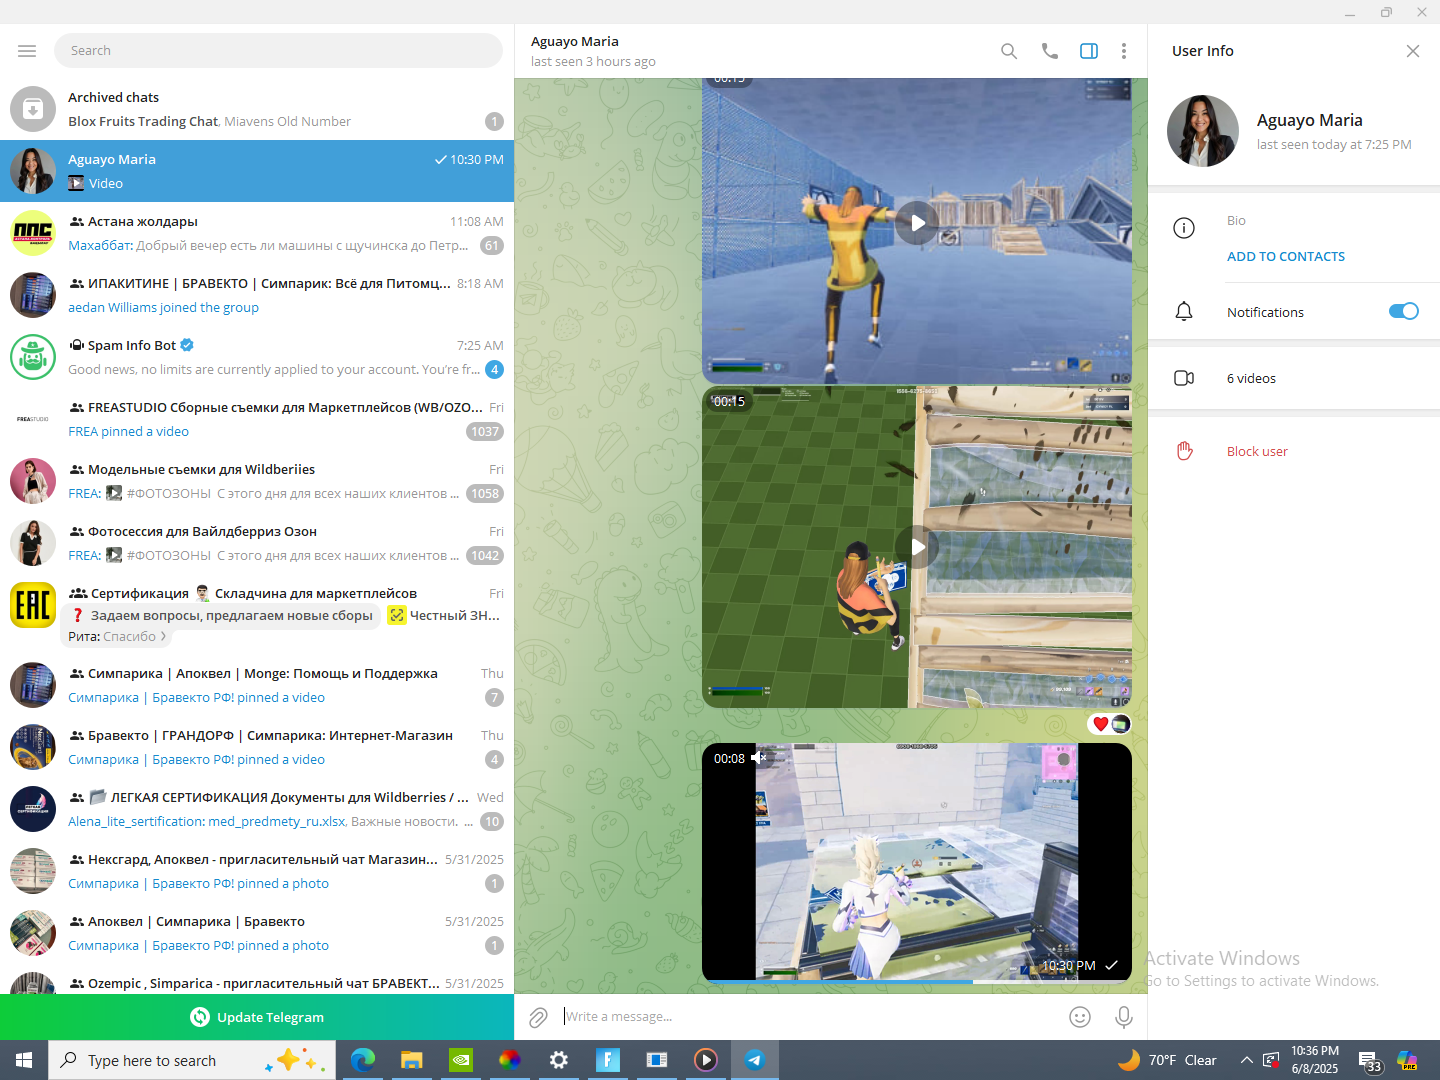Open ЛЕГКАЯ СЕРТИФИКАЦИЯ Документы chat

[257, 809]
